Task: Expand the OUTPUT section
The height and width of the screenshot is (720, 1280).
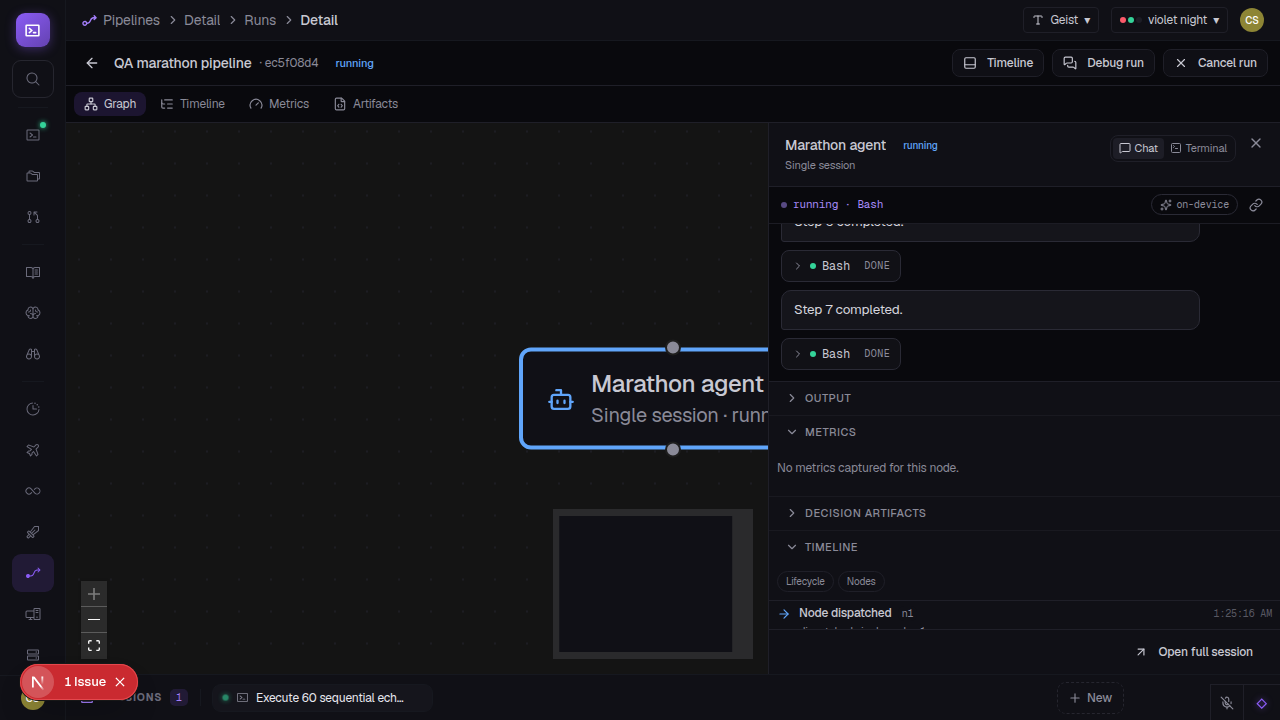Action: (1024, 398)
